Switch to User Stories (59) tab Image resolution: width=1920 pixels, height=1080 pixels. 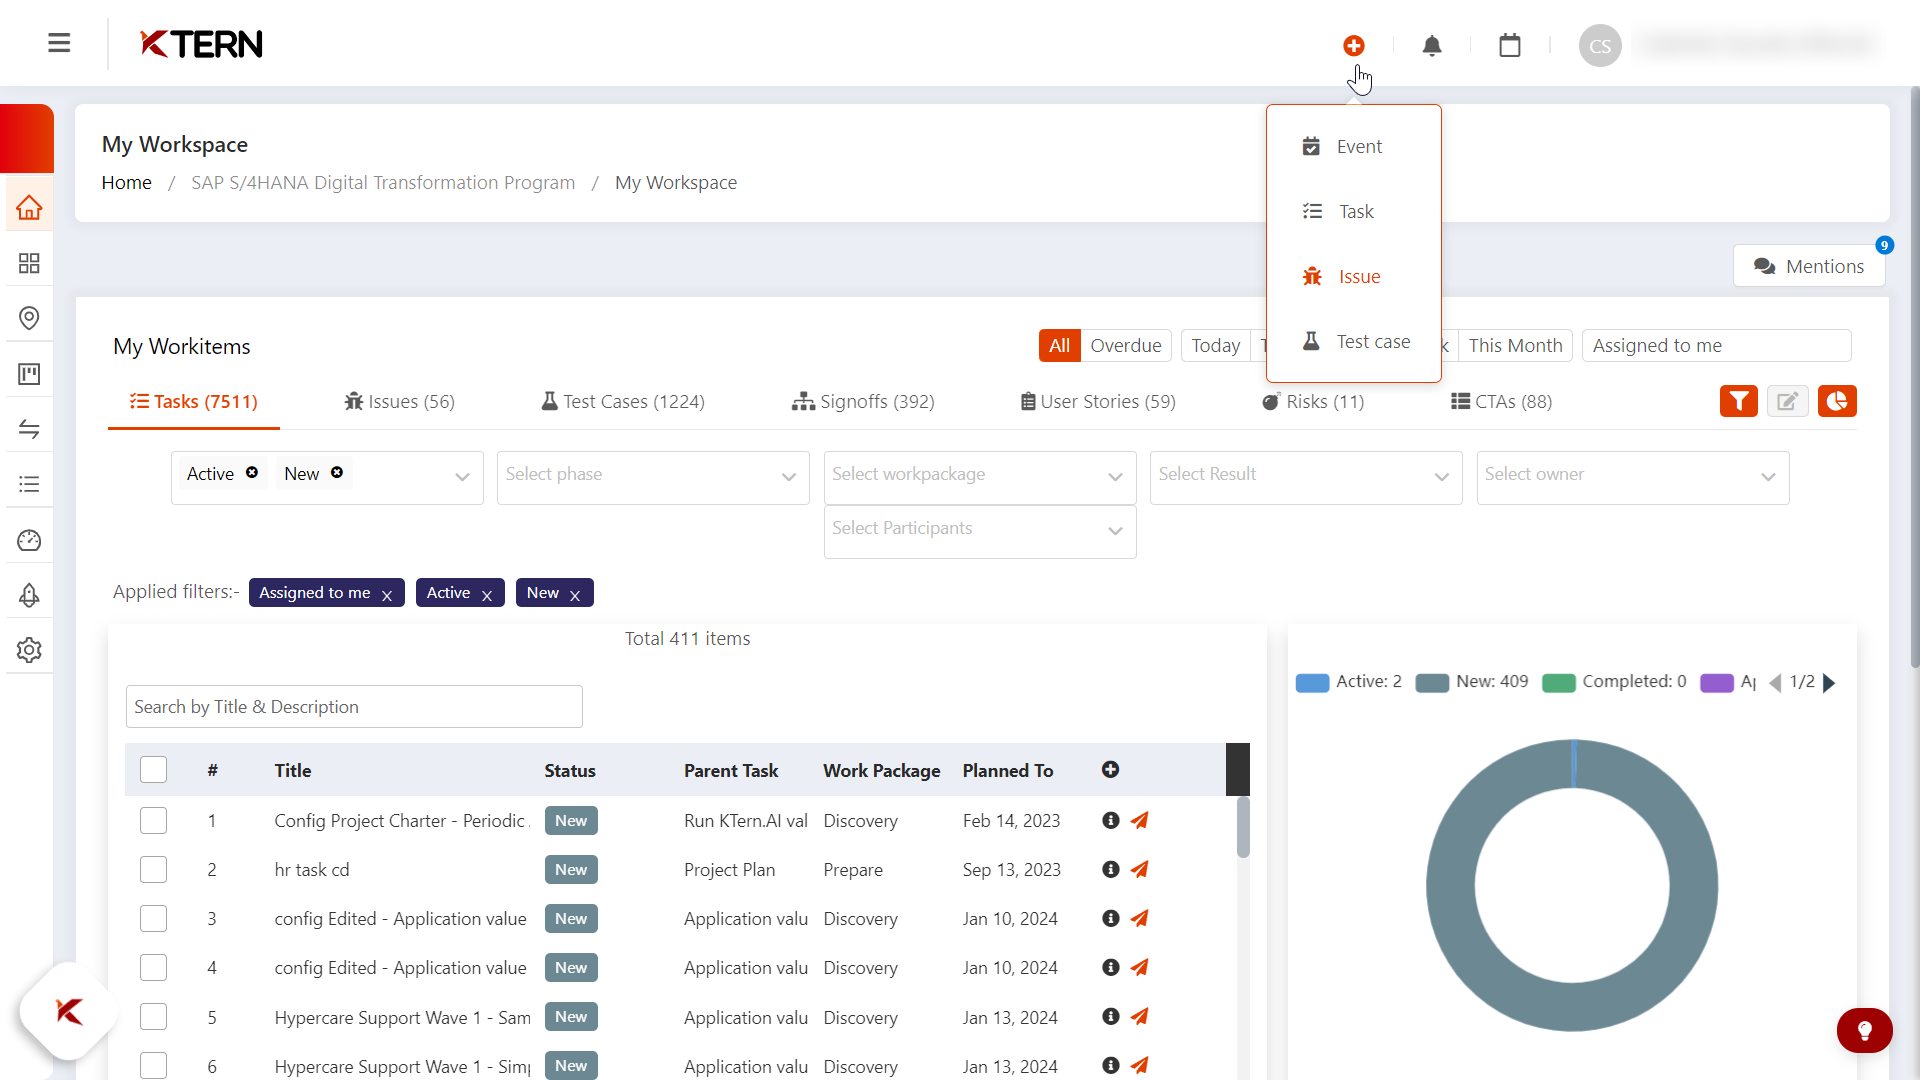tap(1097, 401)
